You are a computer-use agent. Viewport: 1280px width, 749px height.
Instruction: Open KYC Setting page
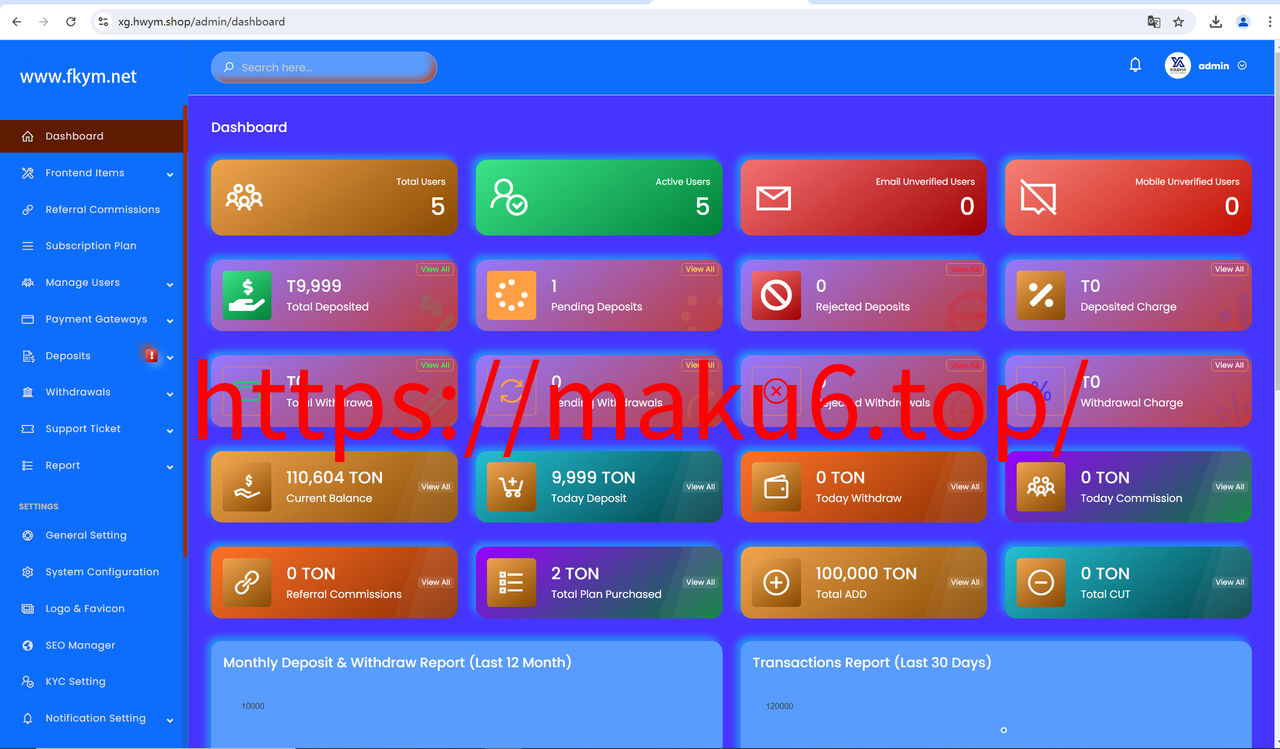(92, 681)
